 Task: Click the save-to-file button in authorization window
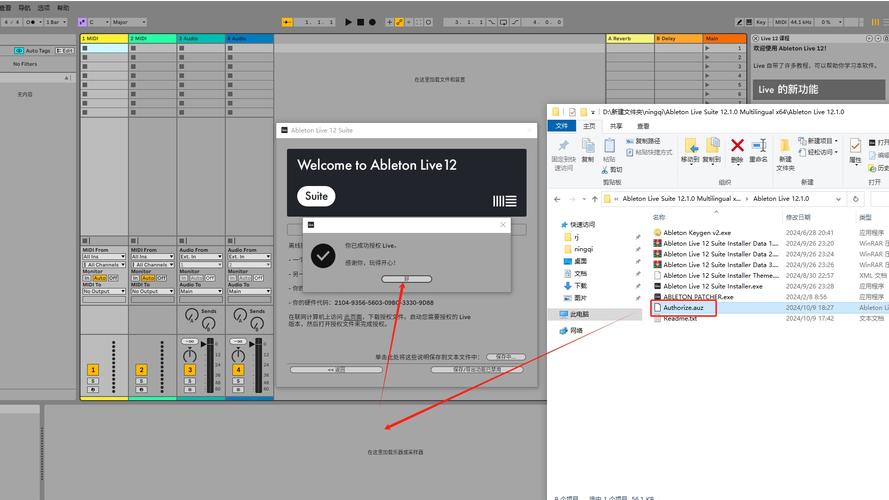click(505, 357)
